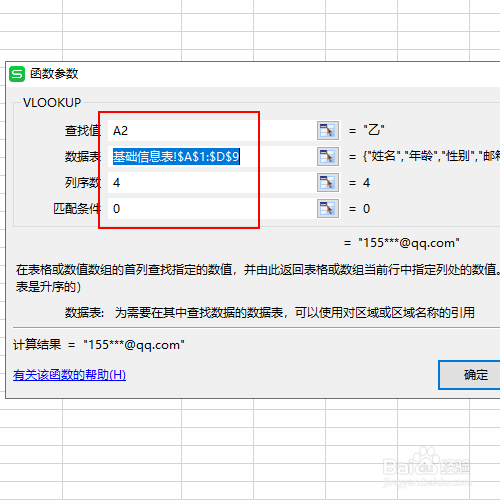Open the 有关该函数的帮助(H) link
This screenshot has height=500, width=500.
point(69,375)
